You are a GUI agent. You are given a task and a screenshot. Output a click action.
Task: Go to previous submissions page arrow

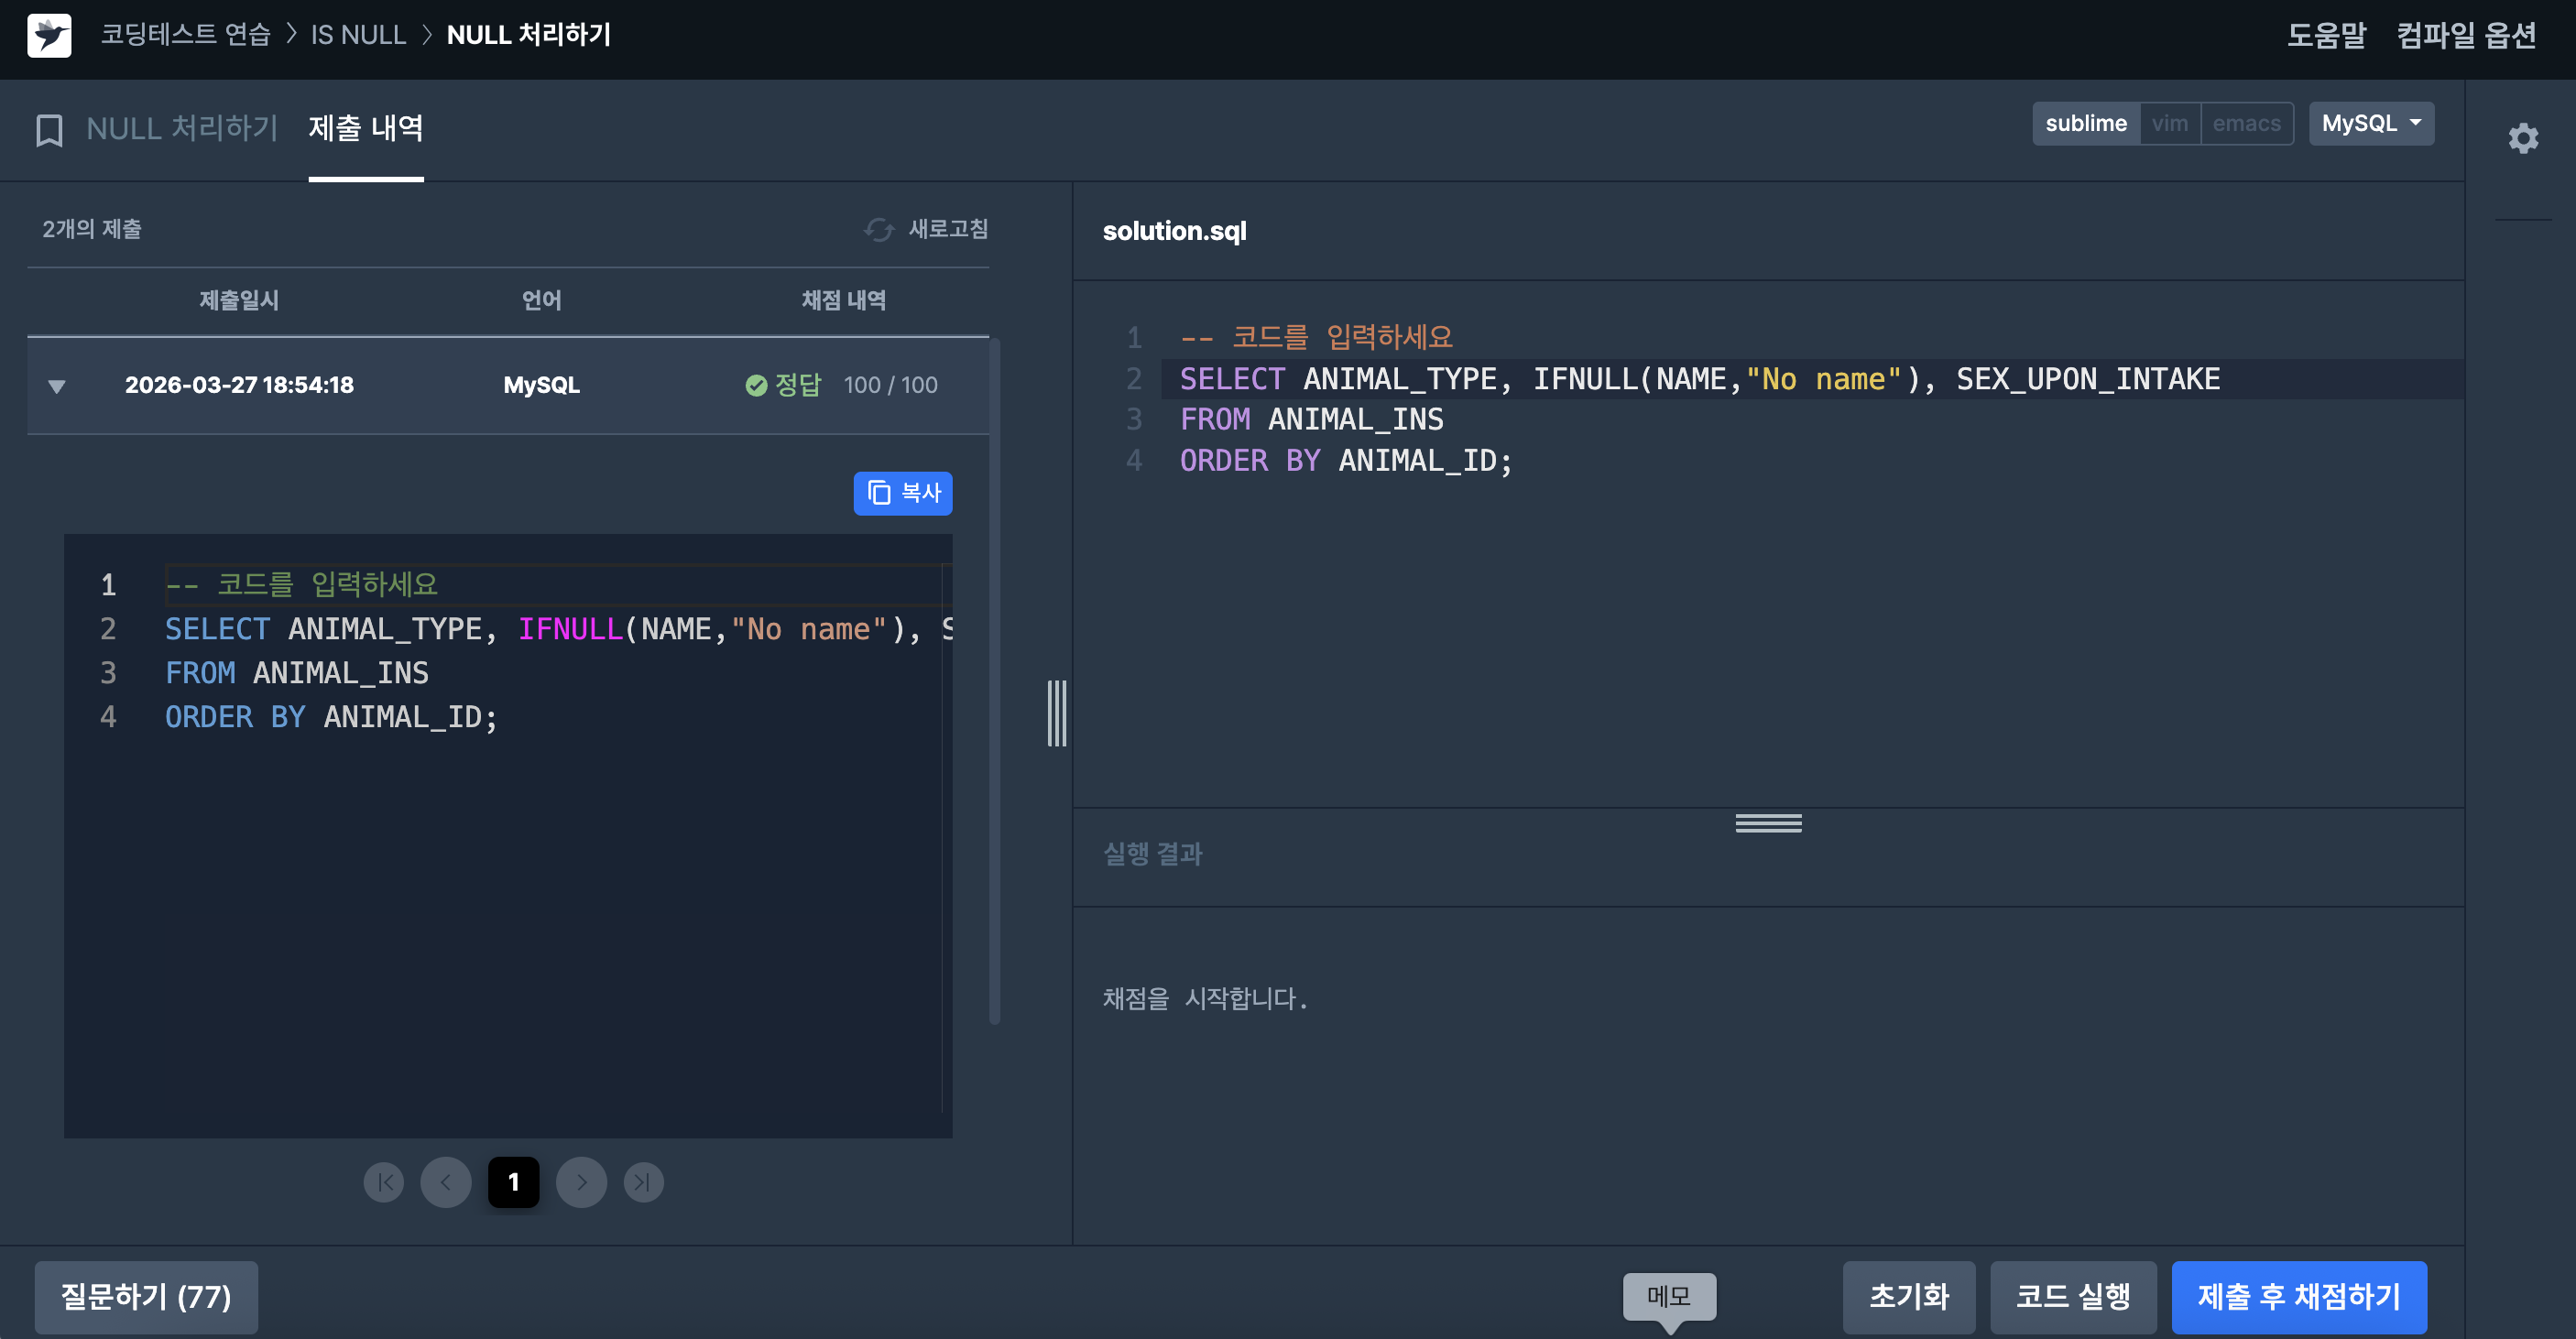[446, 1182]
